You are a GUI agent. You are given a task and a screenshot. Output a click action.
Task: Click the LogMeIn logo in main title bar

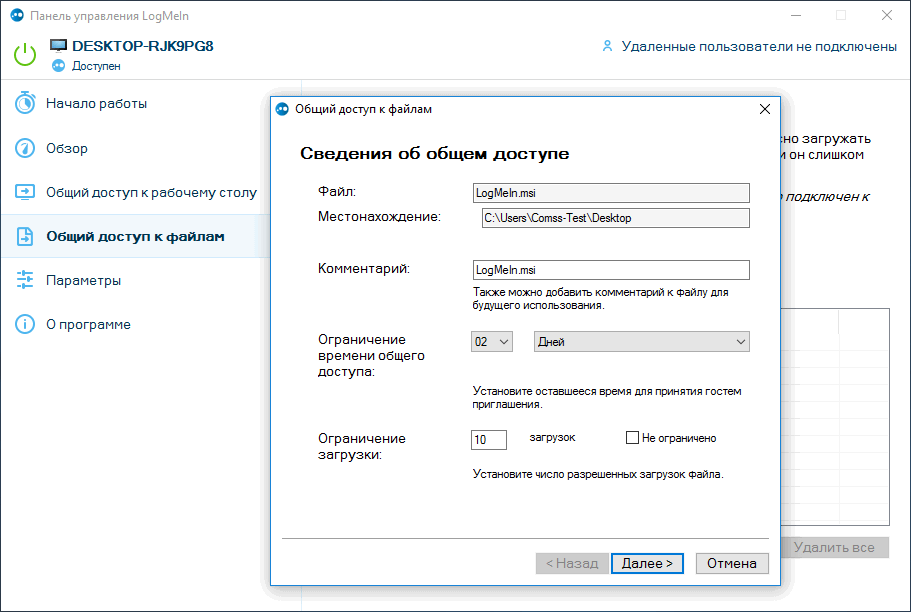[x=17, y=15]
